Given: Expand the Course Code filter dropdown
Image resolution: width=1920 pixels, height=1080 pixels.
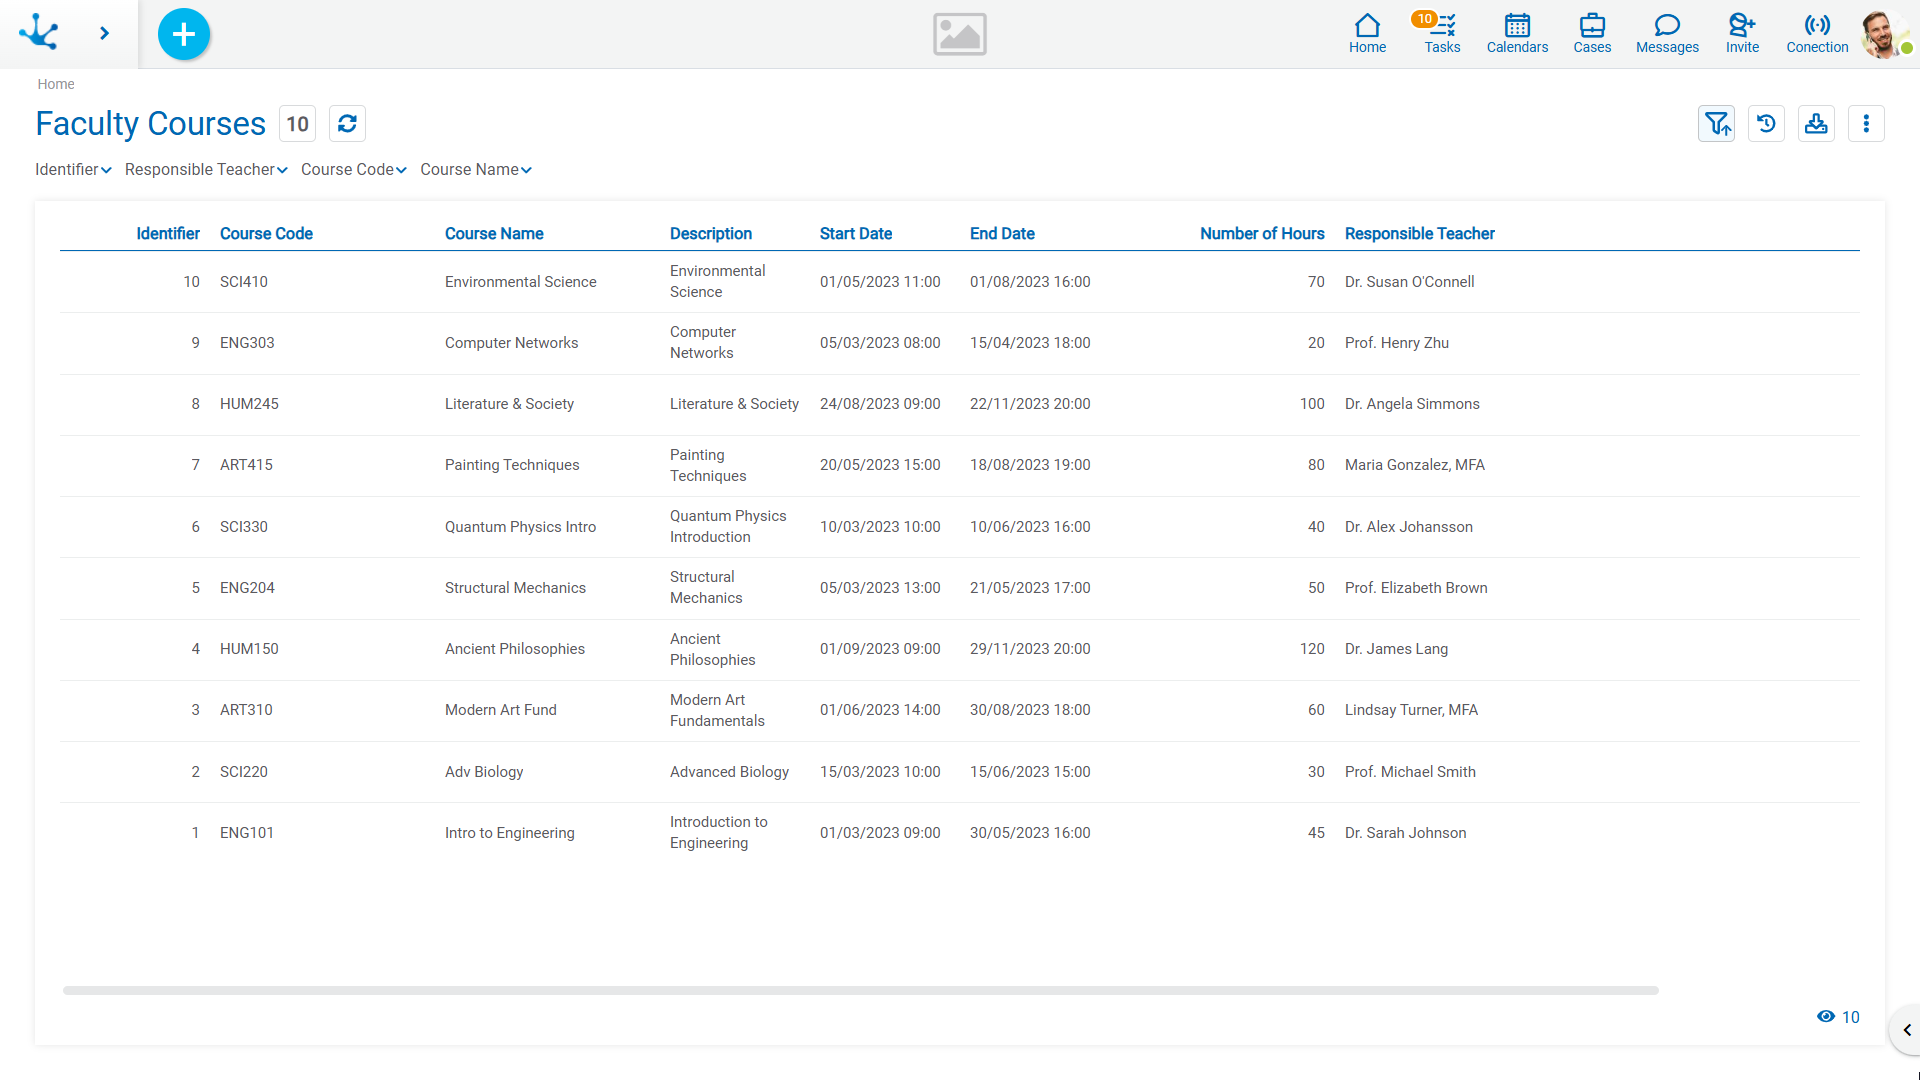Looking at the screenshot, I should click(x=353, y=170).
